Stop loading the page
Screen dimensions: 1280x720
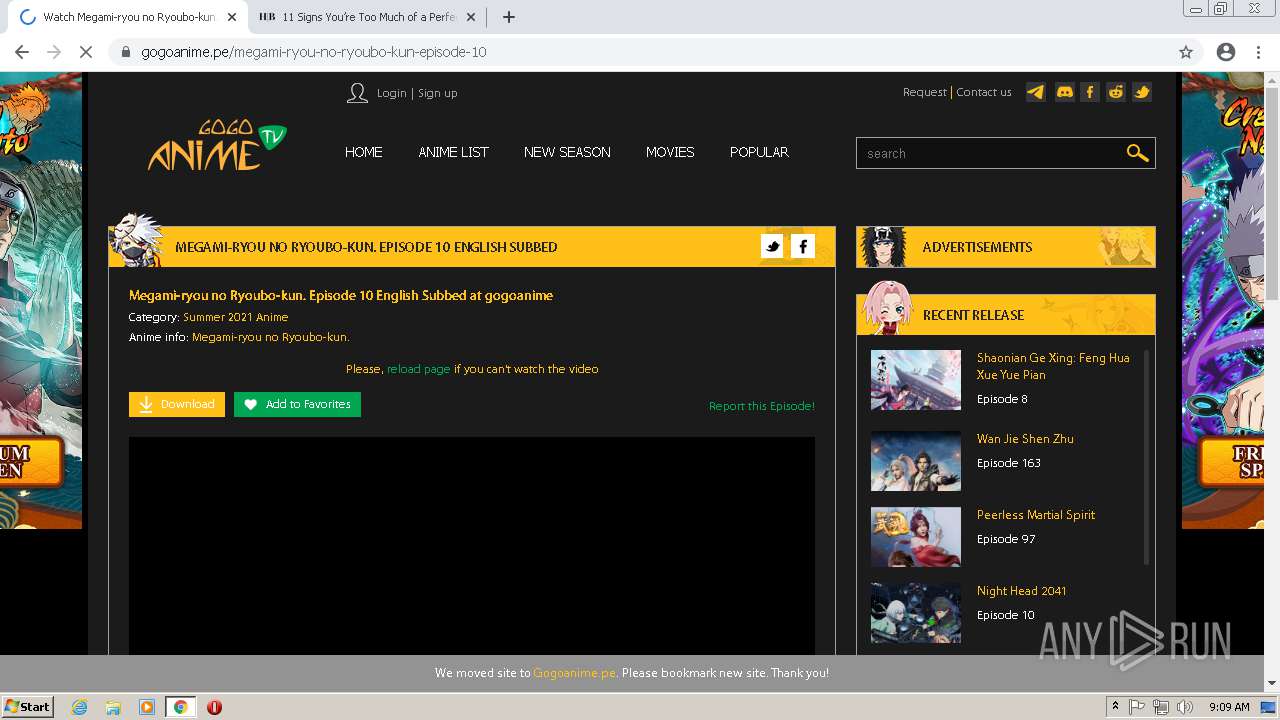86,52
